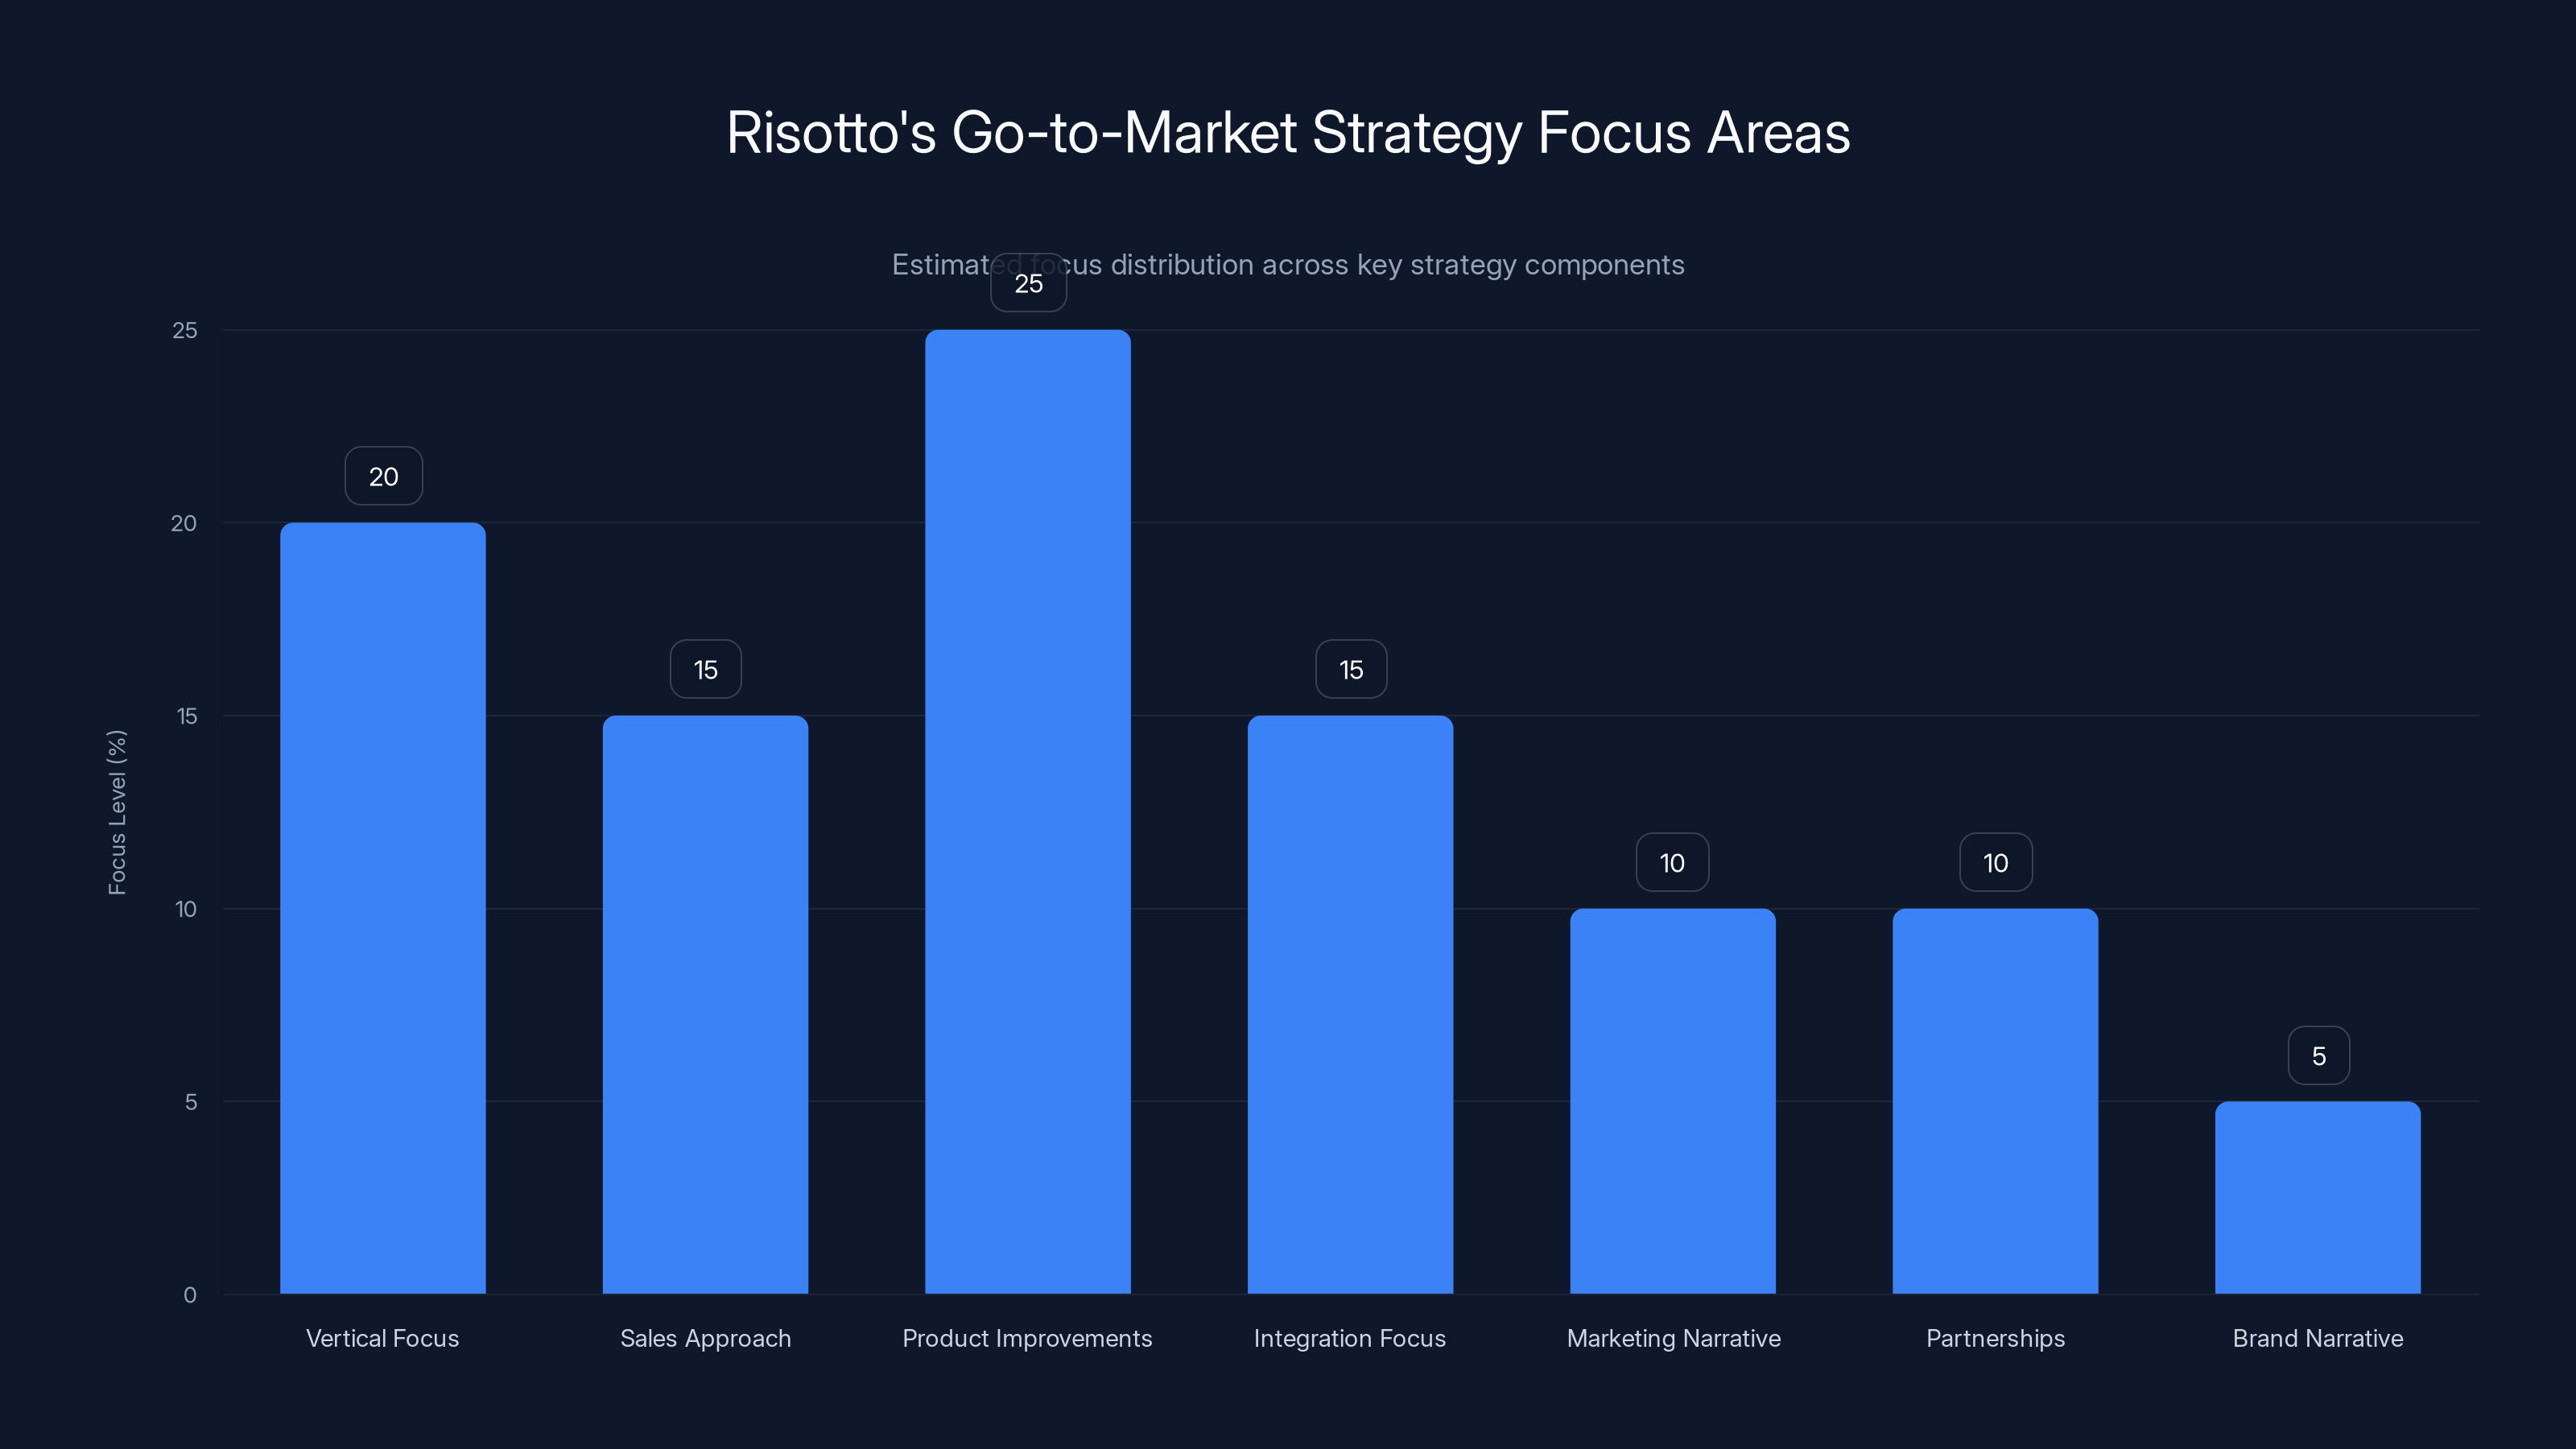Click the Brand Narrative axis label
This screenshot has width=2576, height=1449.
tap(2317, 1338)
